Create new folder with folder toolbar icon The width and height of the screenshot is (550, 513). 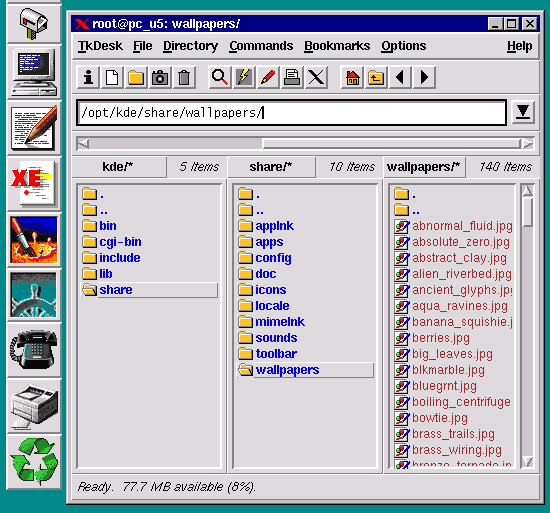pyautogui.click(x=136, y=77)
